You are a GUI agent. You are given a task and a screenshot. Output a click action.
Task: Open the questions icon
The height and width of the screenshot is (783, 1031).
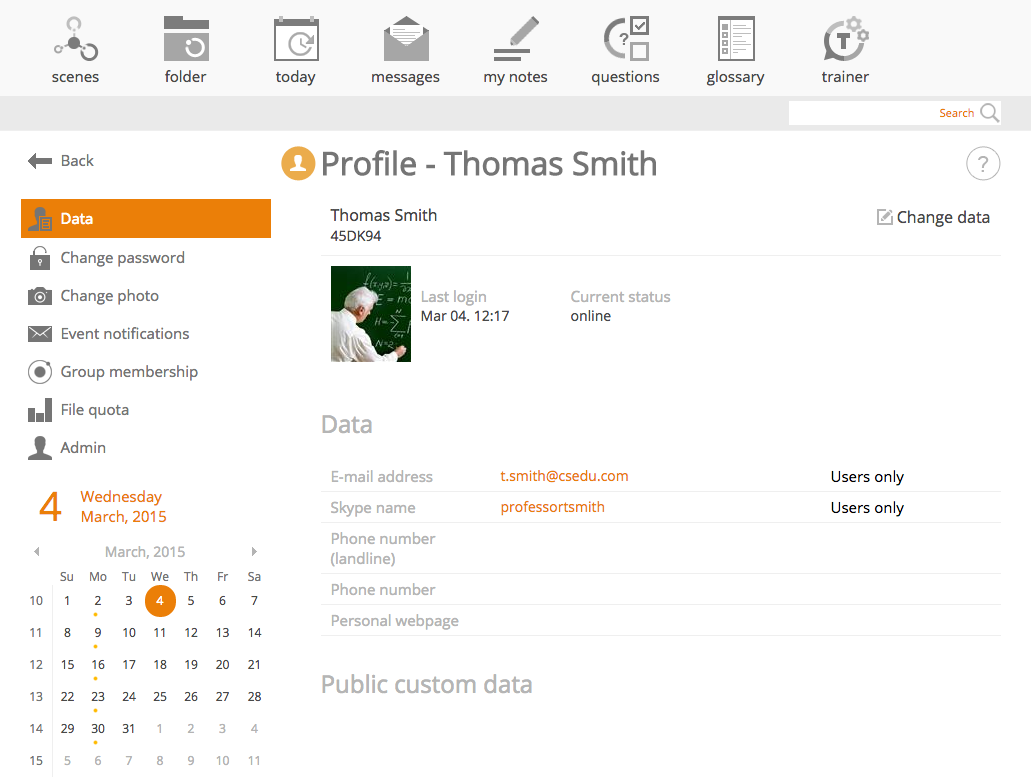[626, 41]
